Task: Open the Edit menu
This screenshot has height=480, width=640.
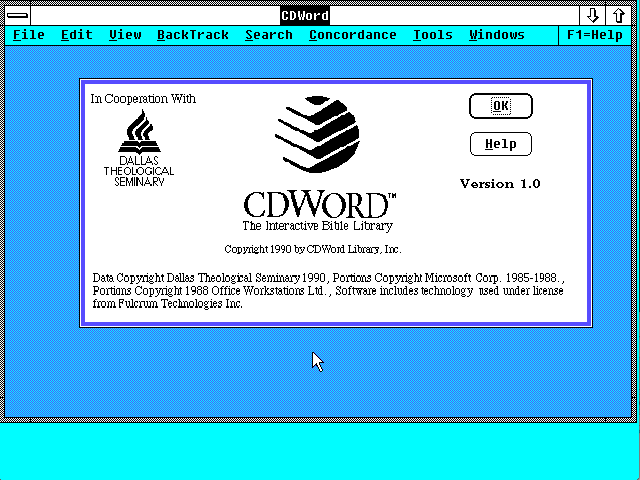Action: 77,35
